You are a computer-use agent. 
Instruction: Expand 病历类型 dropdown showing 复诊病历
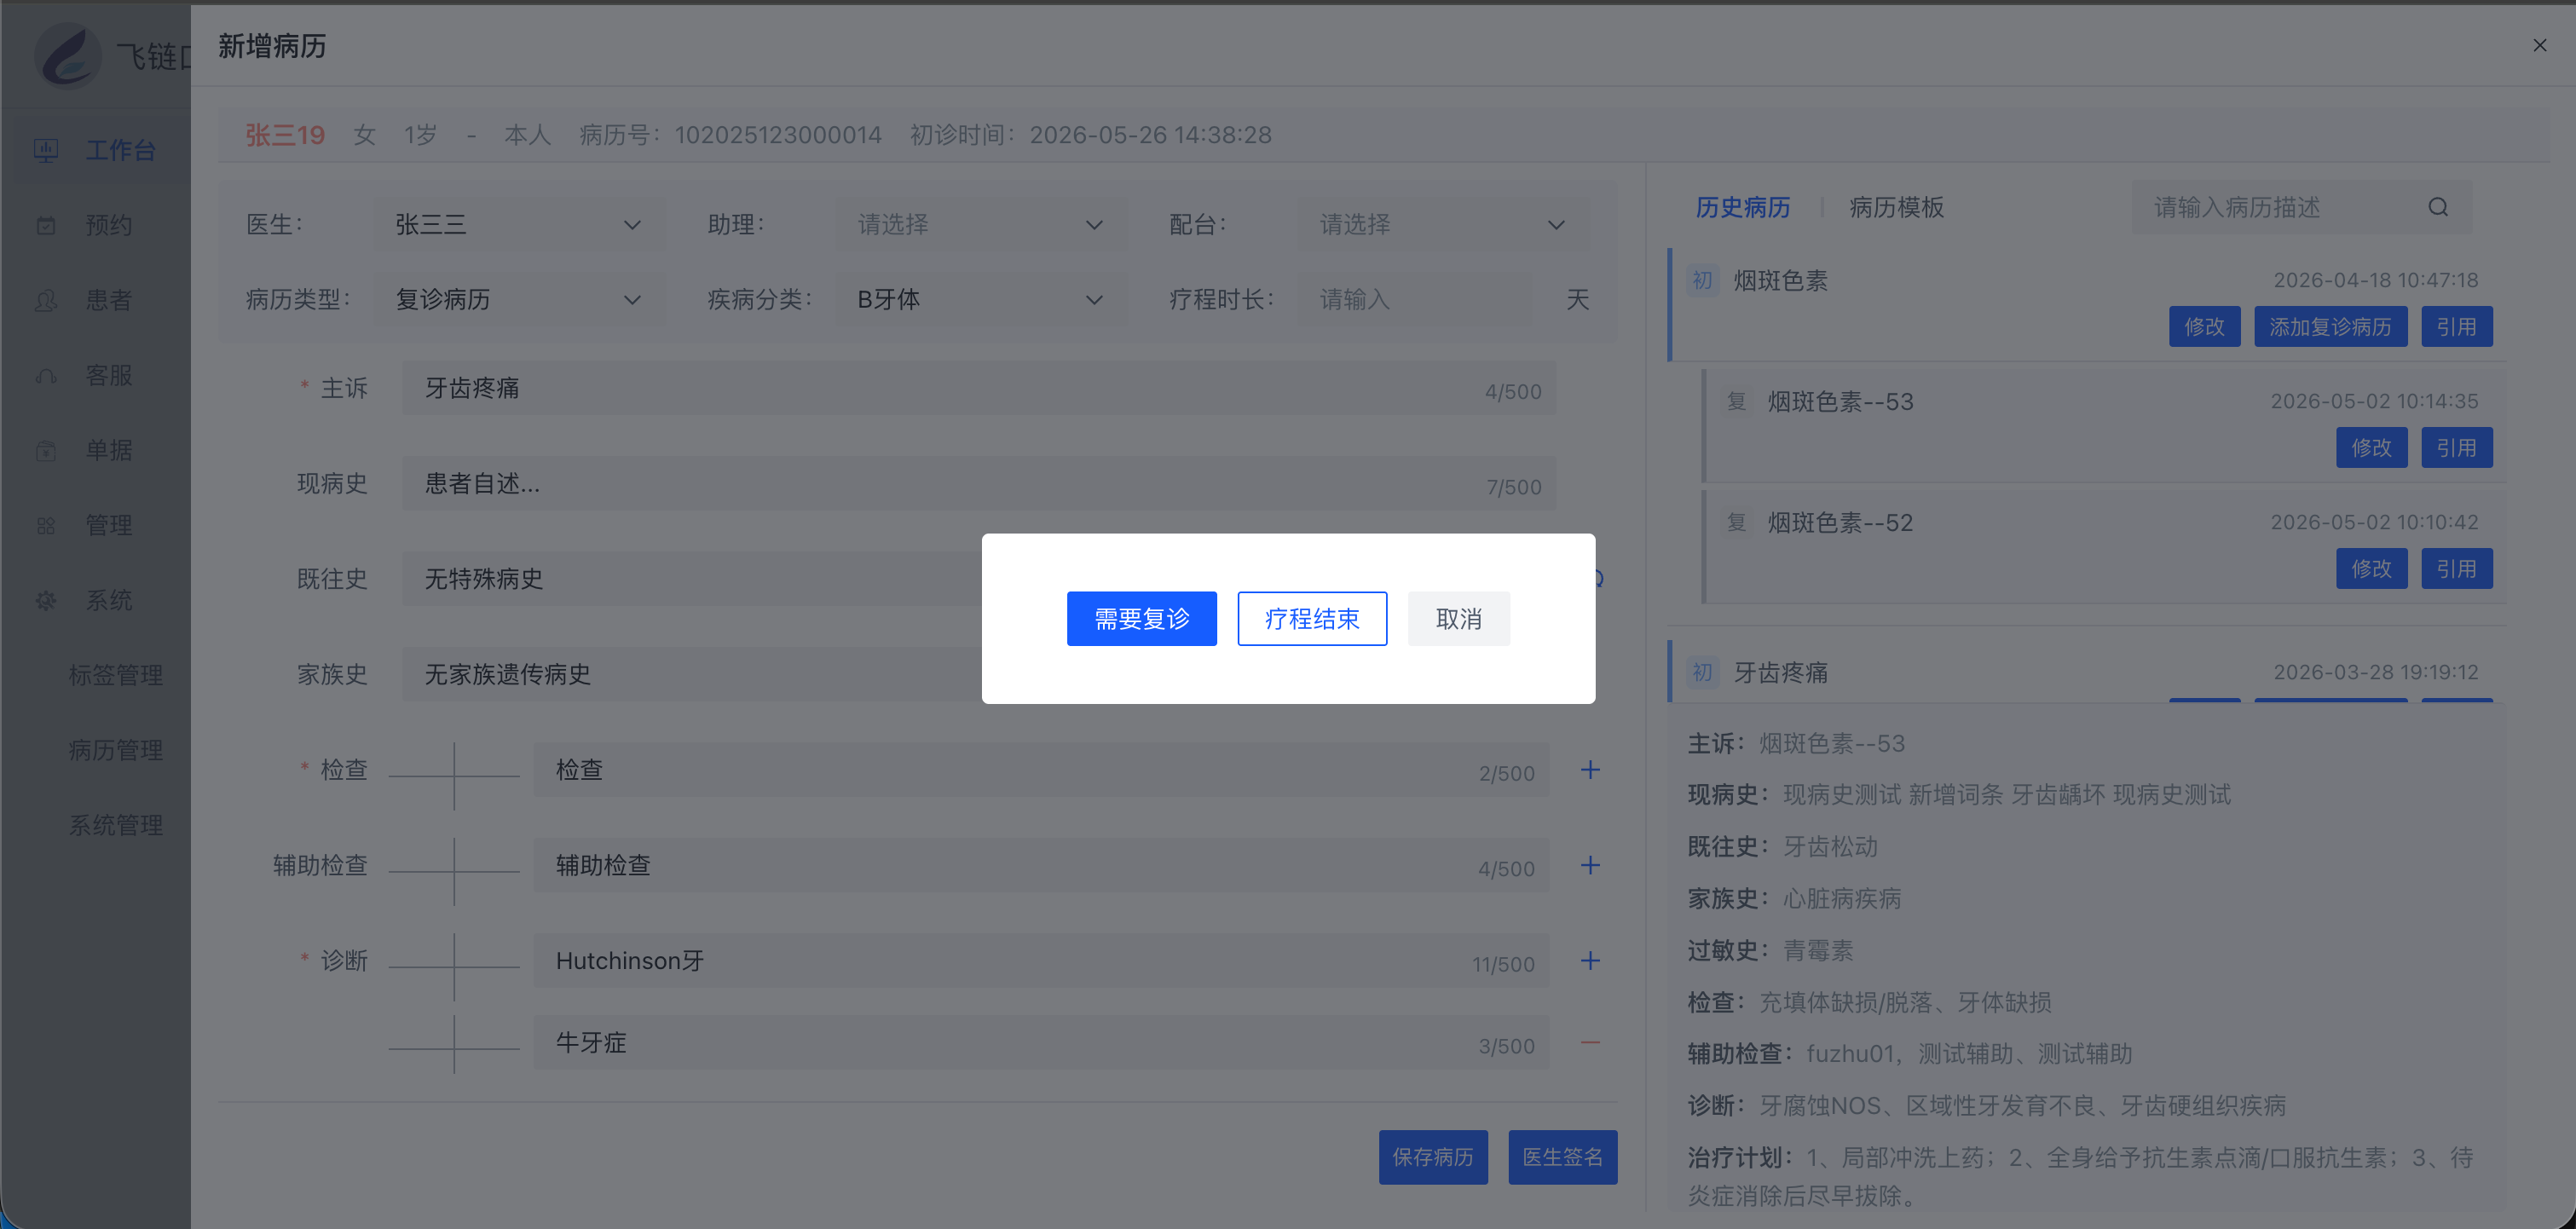coord(518,299)
